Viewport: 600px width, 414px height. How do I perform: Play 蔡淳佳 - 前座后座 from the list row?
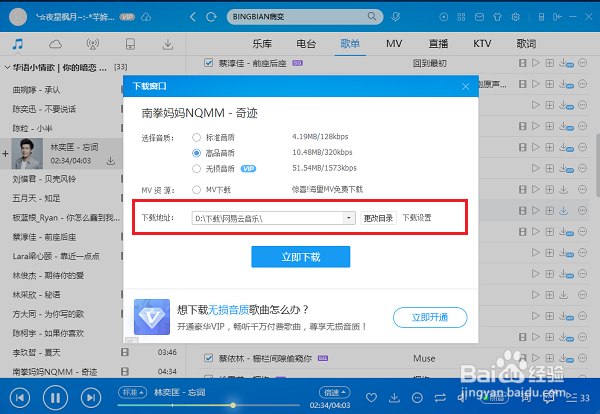536,63
